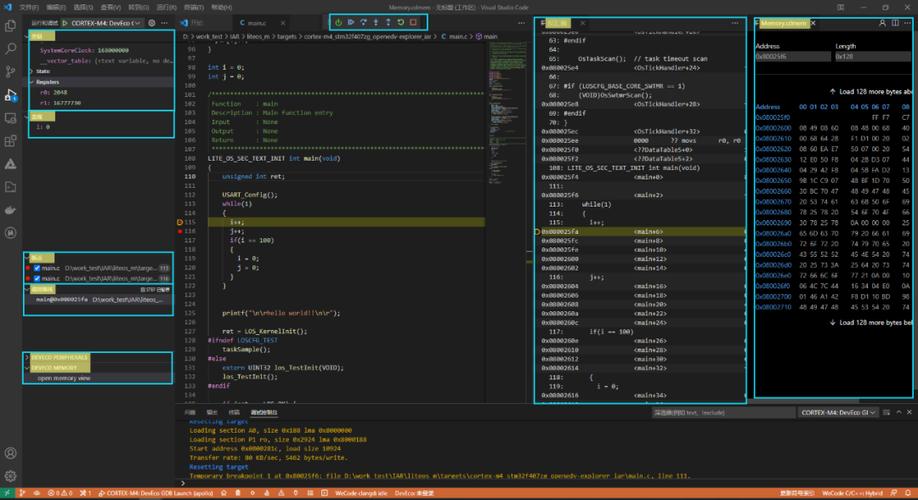Open Extensions view in activity bar

coord(11,141)
